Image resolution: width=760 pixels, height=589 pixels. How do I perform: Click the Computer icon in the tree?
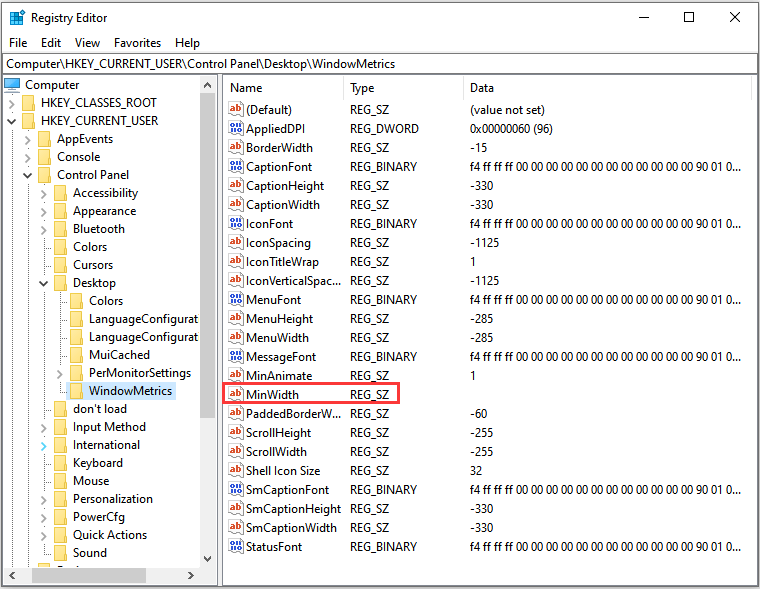(12, 85)
